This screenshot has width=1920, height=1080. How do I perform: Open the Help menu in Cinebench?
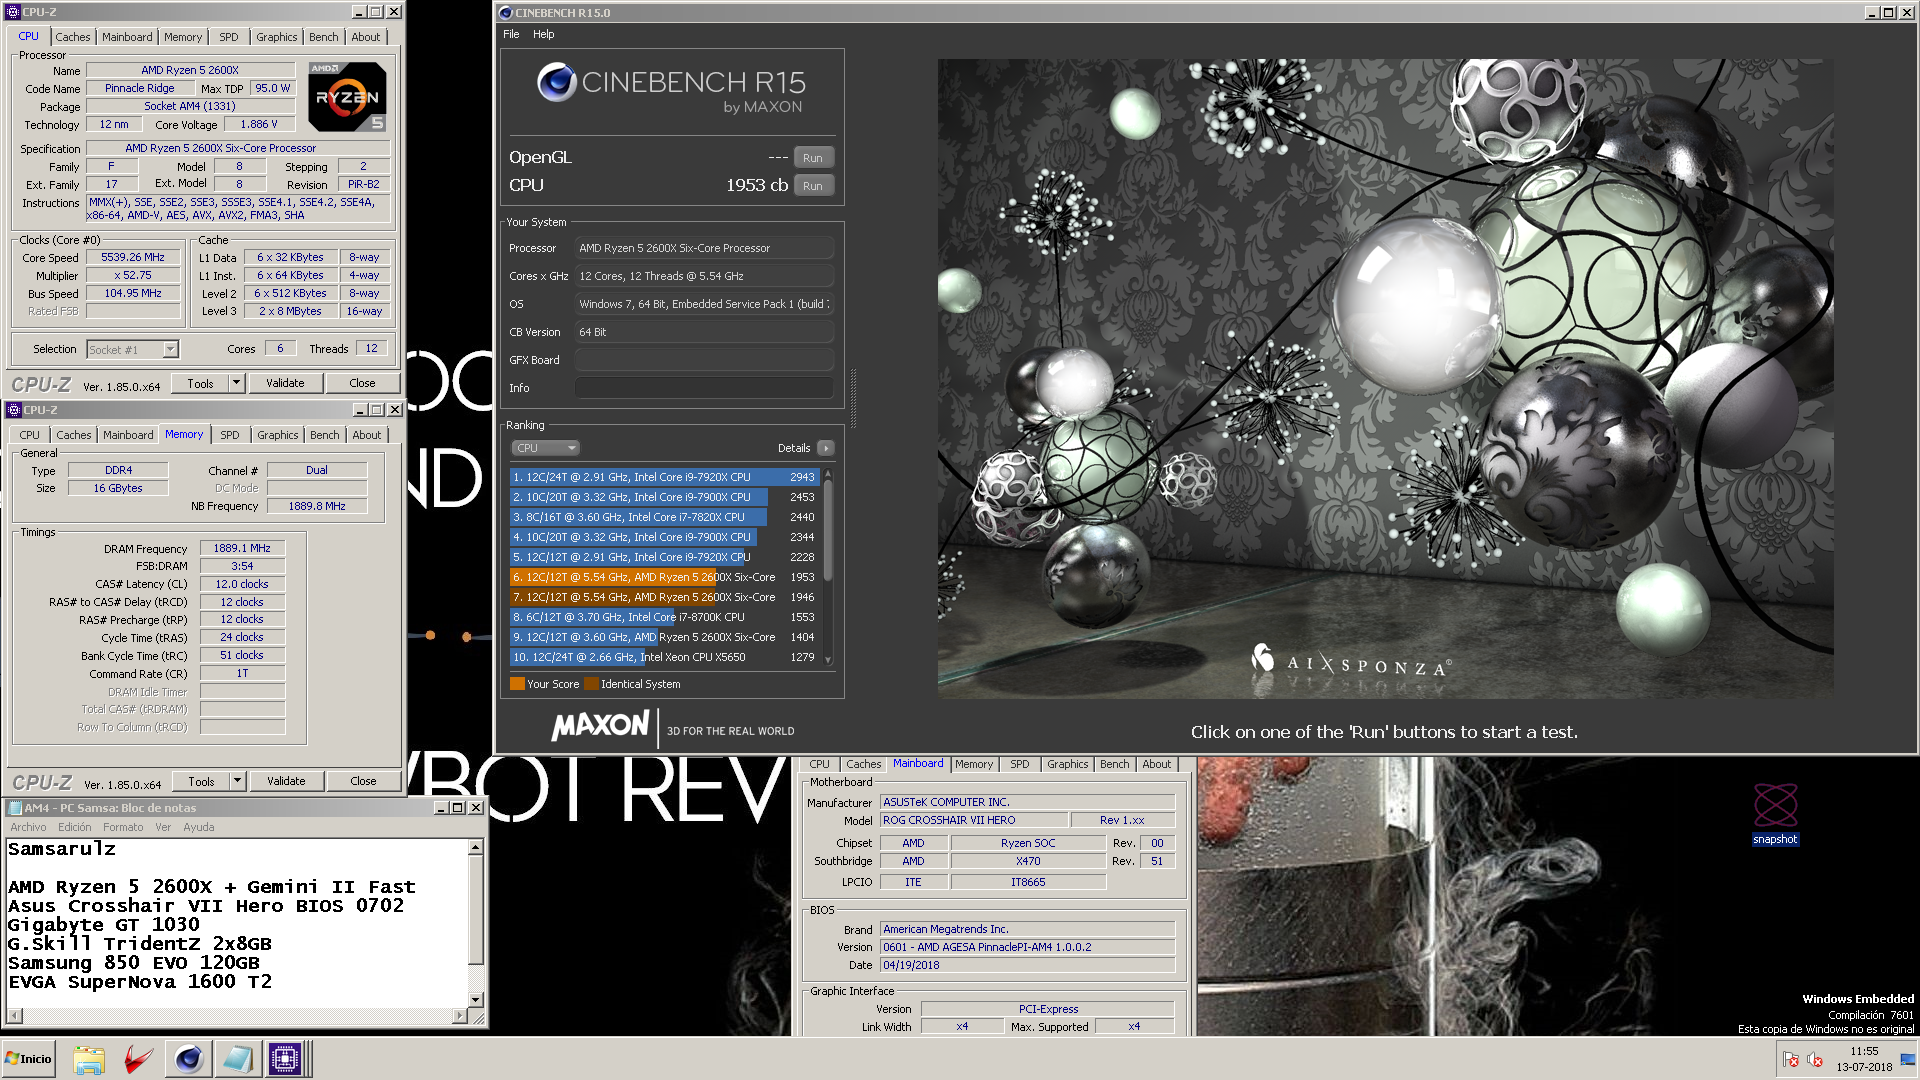pyautogui.click(x=543, y=34)
